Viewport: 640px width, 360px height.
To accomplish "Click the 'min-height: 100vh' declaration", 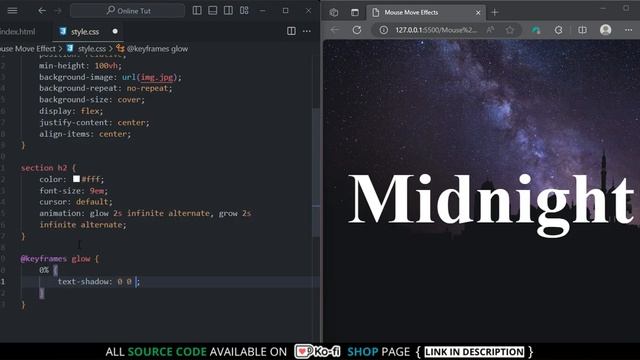I will [x=80, y=66].
